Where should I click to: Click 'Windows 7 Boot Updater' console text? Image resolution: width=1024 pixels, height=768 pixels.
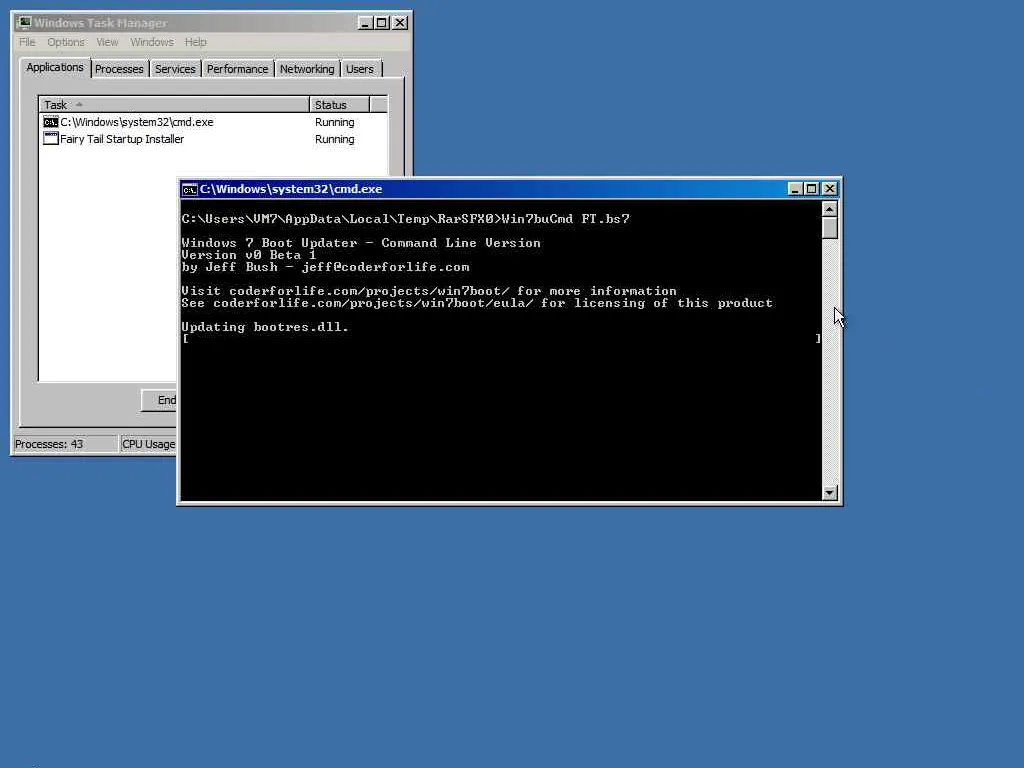tap(270, 243)
